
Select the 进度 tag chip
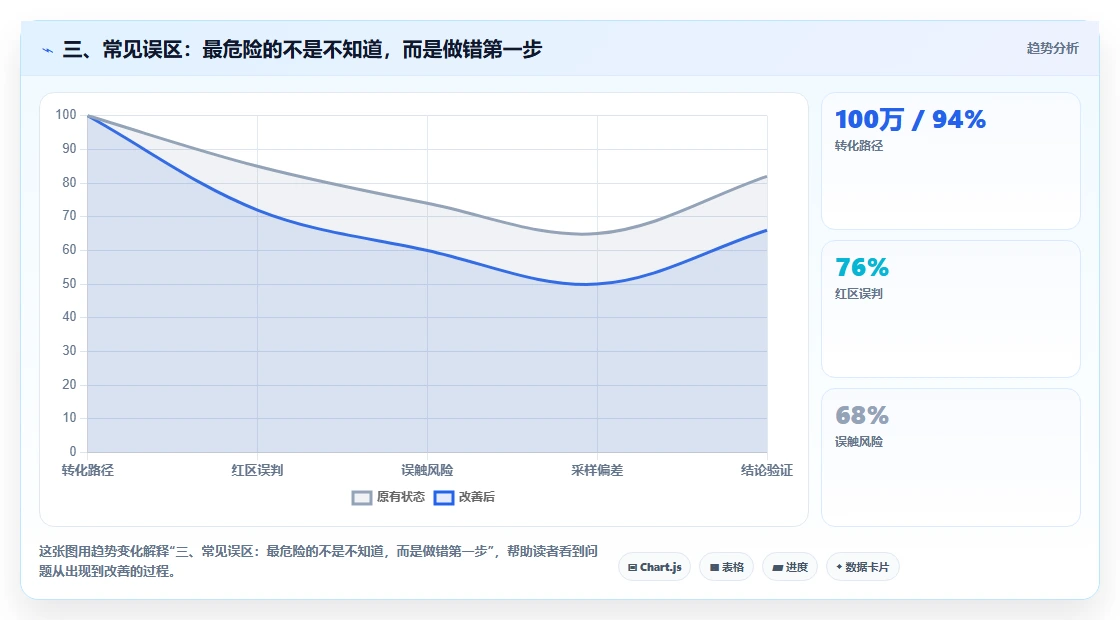[x=790, y=567]
